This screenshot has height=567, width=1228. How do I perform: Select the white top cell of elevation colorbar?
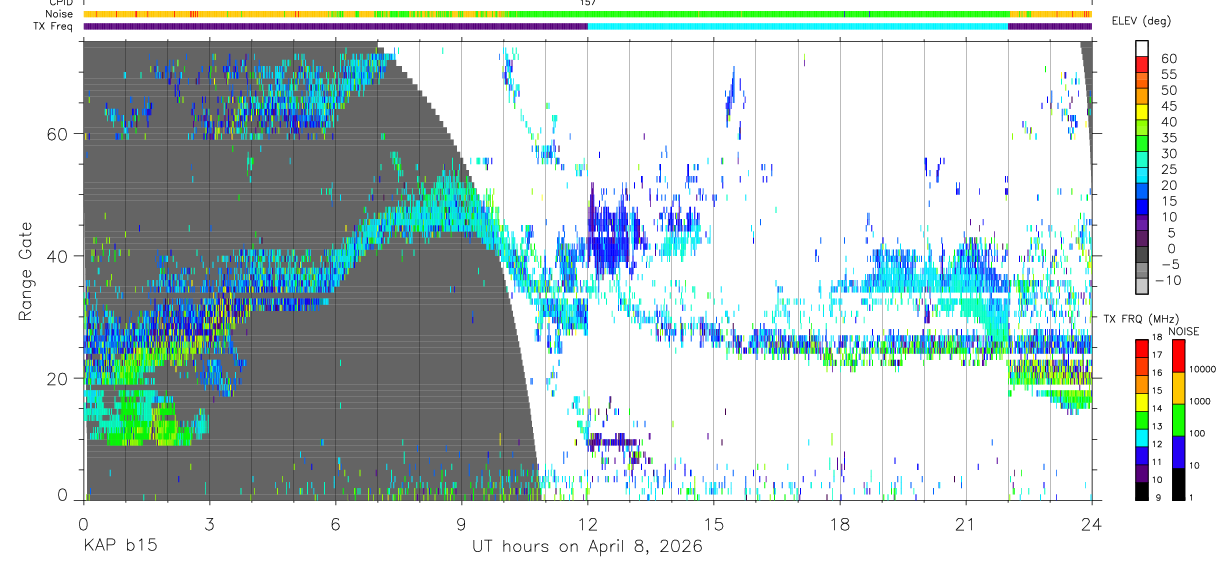click(1142, 49)
